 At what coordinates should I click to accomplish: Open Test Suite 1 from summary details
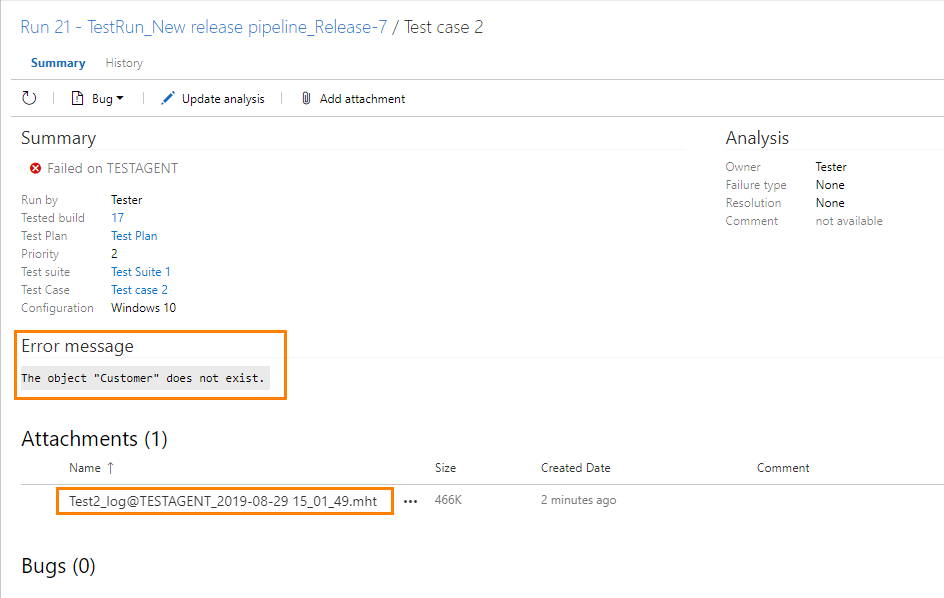pos(140,271)
